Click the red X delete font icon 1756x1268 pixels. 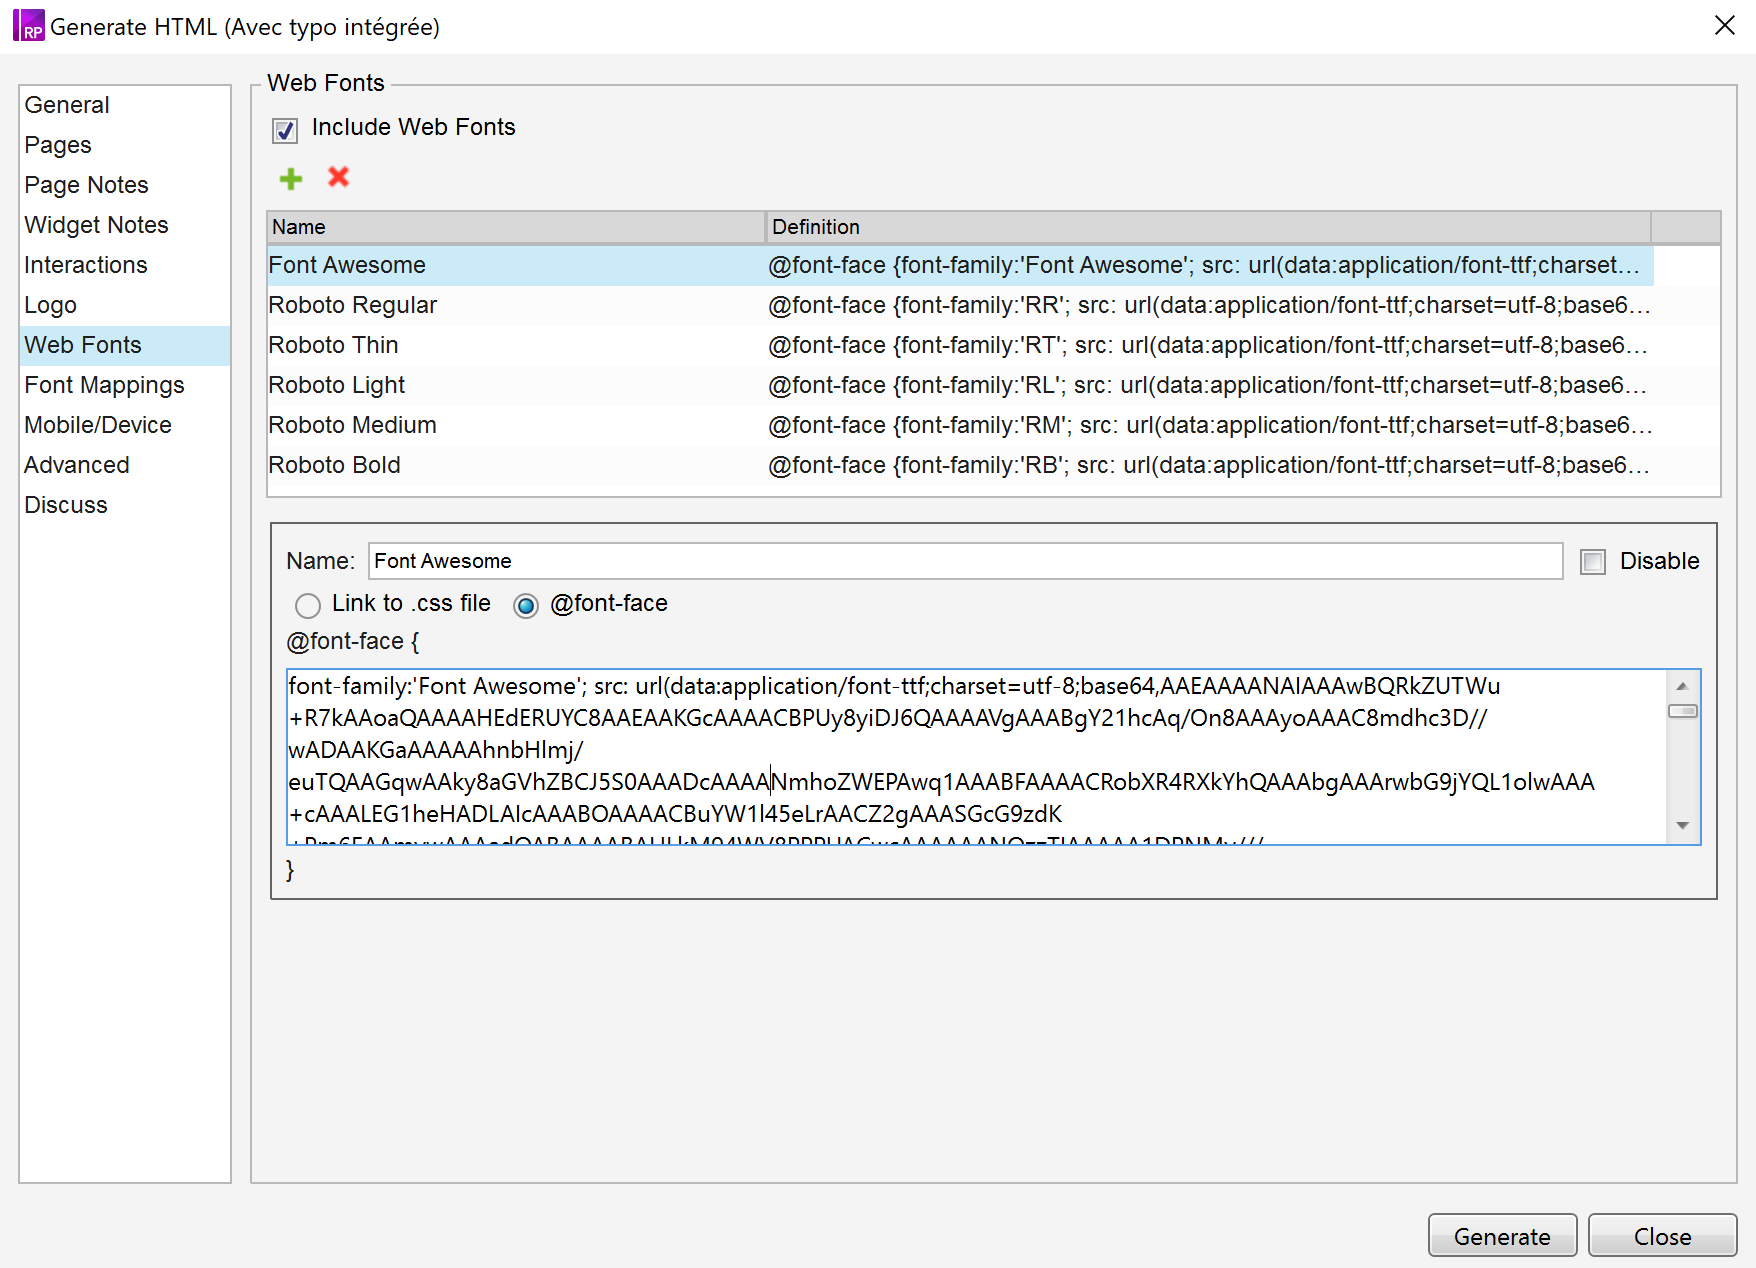[x=339, y=177]
